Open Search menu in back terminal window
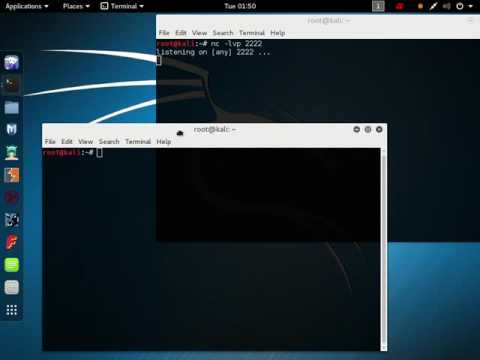The image size is (480, 360). tap(223, 33)
